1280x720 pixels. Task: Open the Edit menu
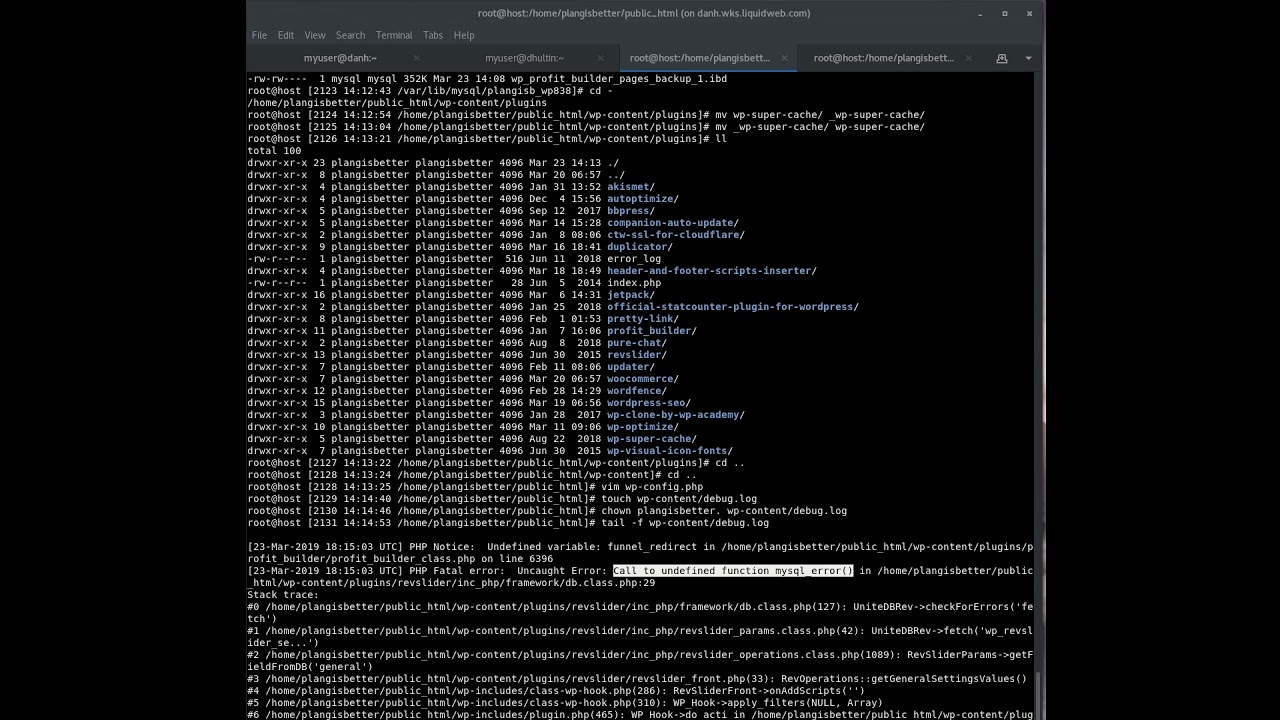[286, 35]
